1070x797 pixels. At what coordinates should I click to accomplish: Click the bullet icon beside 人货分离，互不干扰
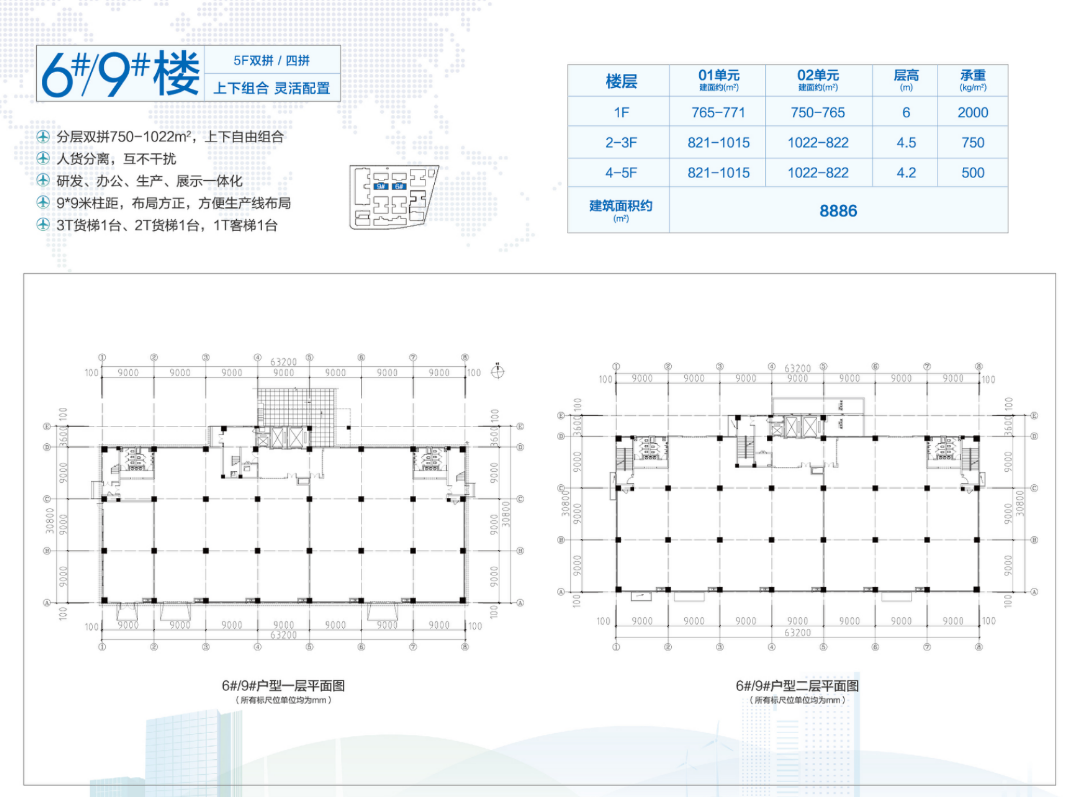[43, 159]
